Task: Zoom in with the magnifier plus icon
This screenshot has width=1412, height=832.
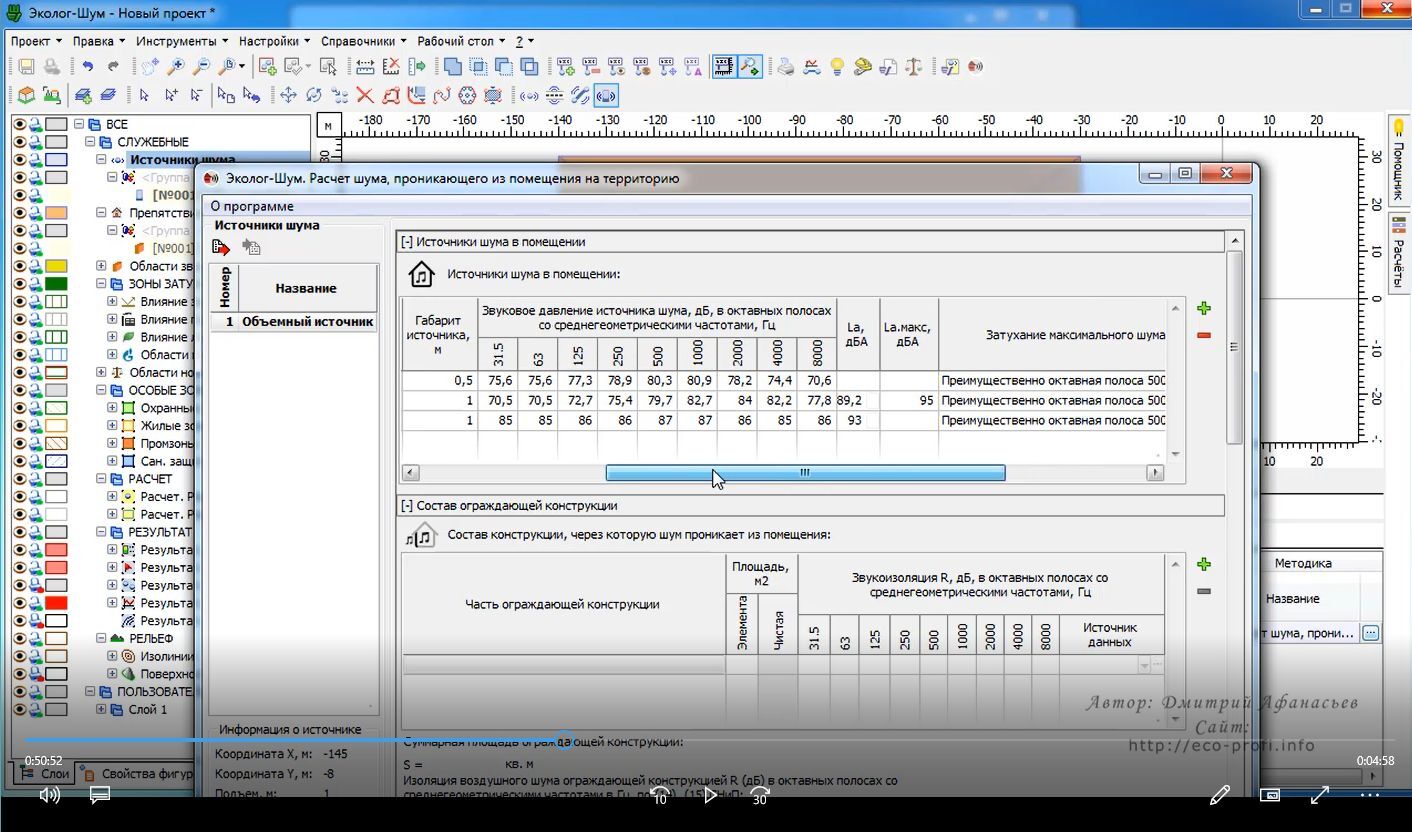Action: 176,67
